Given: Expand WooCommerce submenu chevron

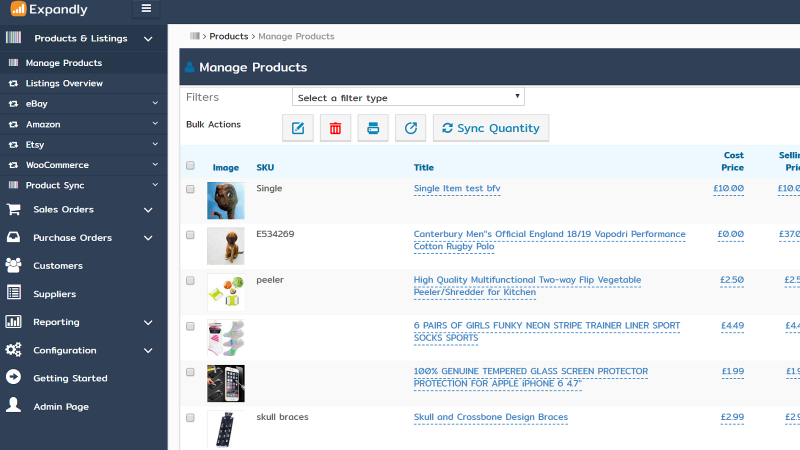Looking at the screenshot, I should point(155,164).
